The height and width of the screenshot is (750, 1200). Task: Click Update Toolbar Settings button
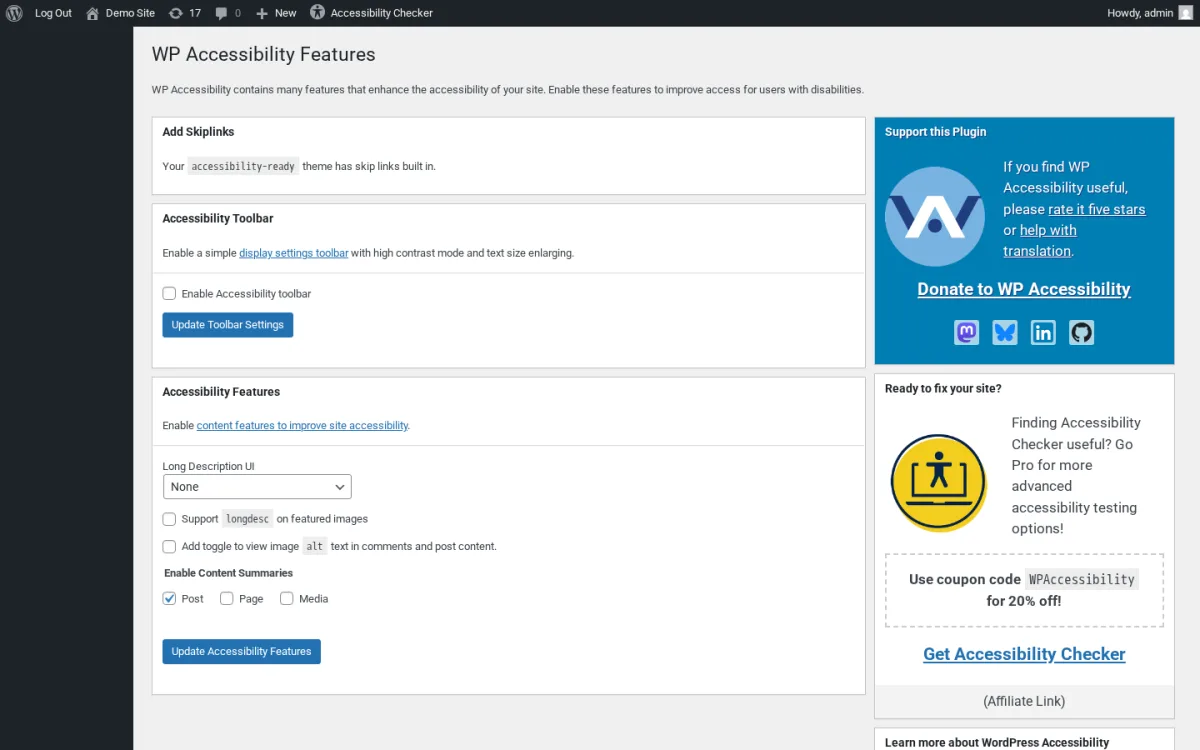click(x=228, y=325)
